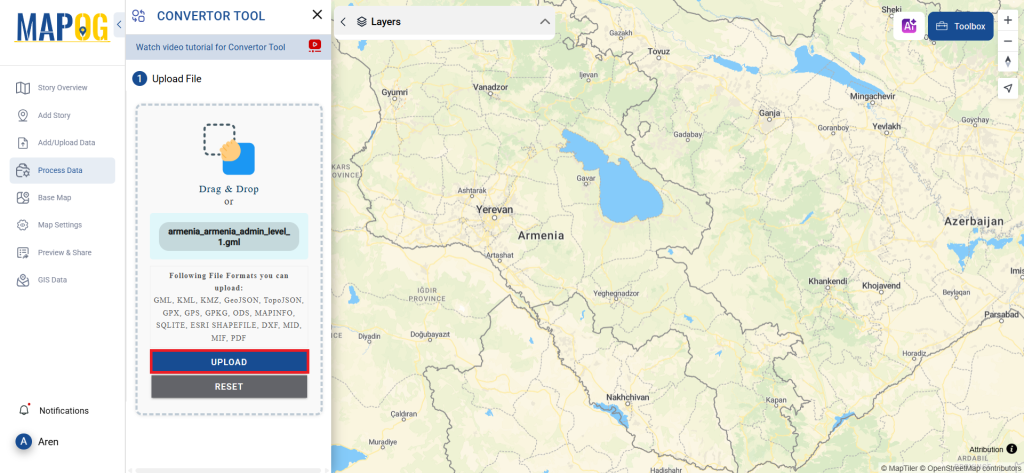Click the Process Data gear icon
Image resolution: width=1024 pixels, height=473 pixels.
click(23, 170)
